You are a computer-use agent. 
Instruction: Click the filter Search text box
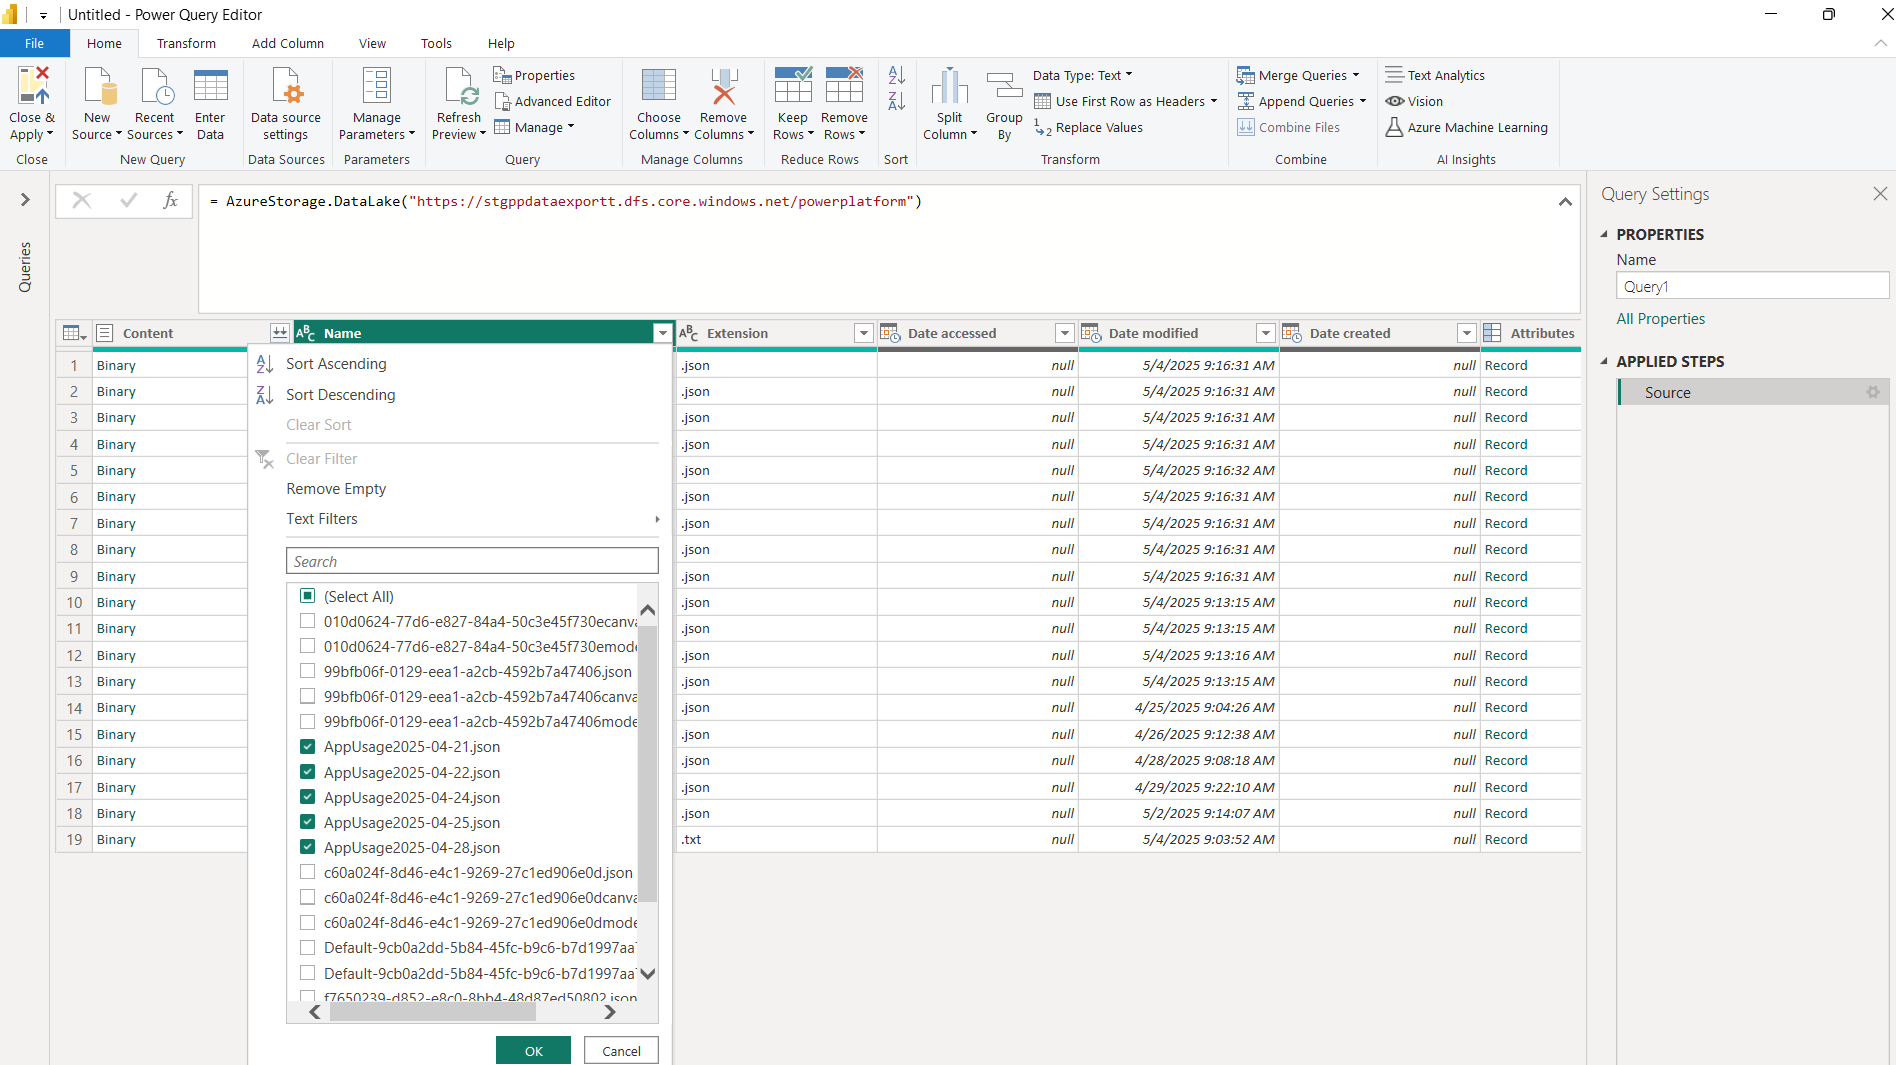[x=472, y=561]
